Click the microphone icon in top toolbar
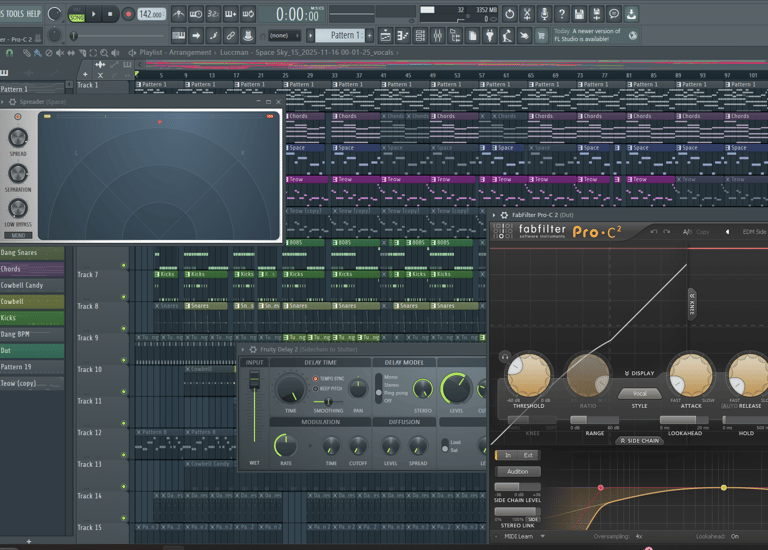The width and height of the screenshot is (768, 550). [544, 14]
